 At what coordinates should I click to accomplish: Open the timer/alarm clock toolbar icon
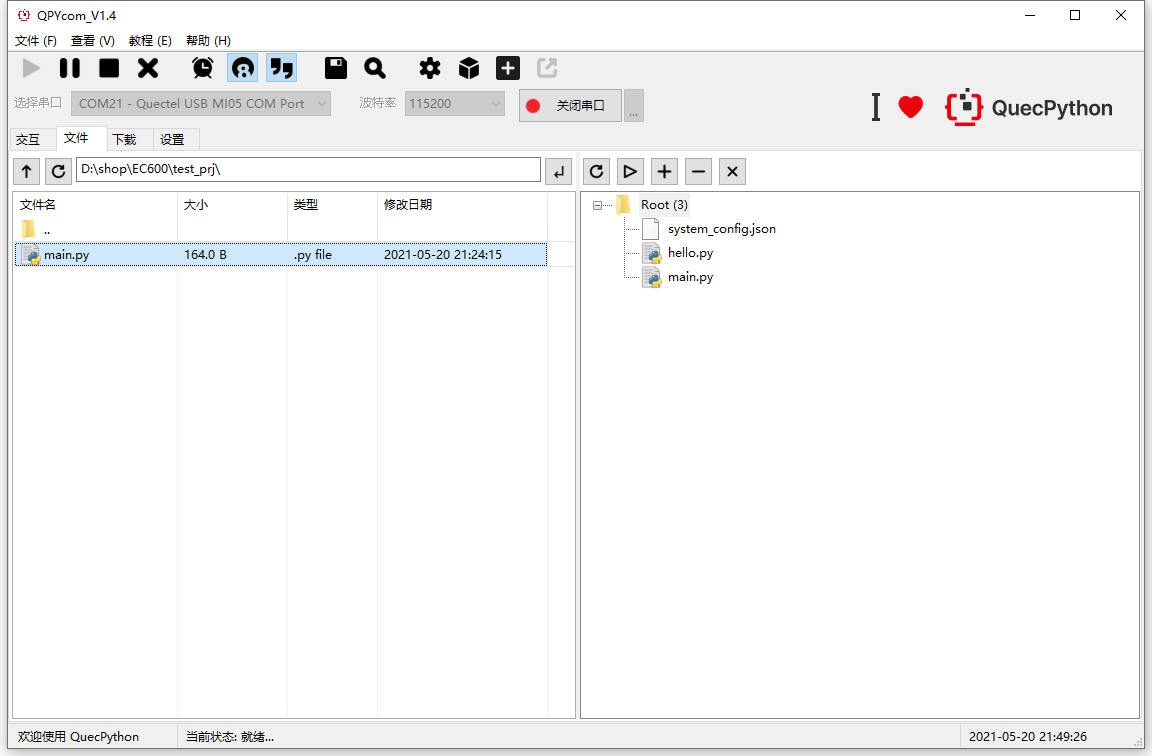coord(203,68)
